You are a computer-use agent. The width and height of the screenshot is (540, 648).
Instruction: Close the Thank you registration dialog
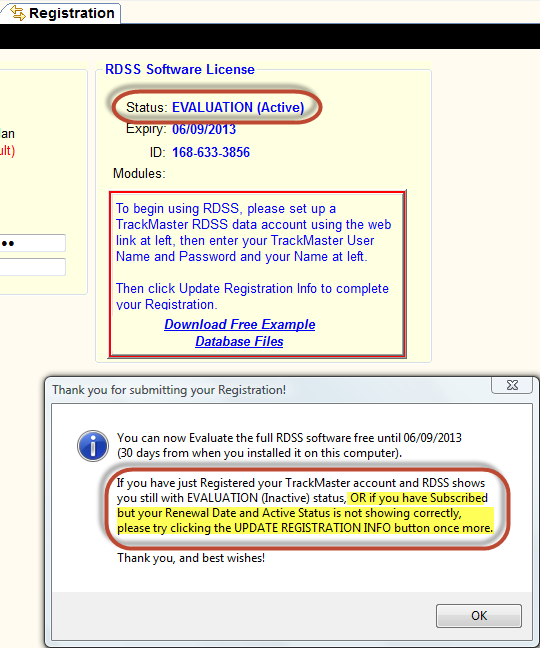(x=512, y=385)
